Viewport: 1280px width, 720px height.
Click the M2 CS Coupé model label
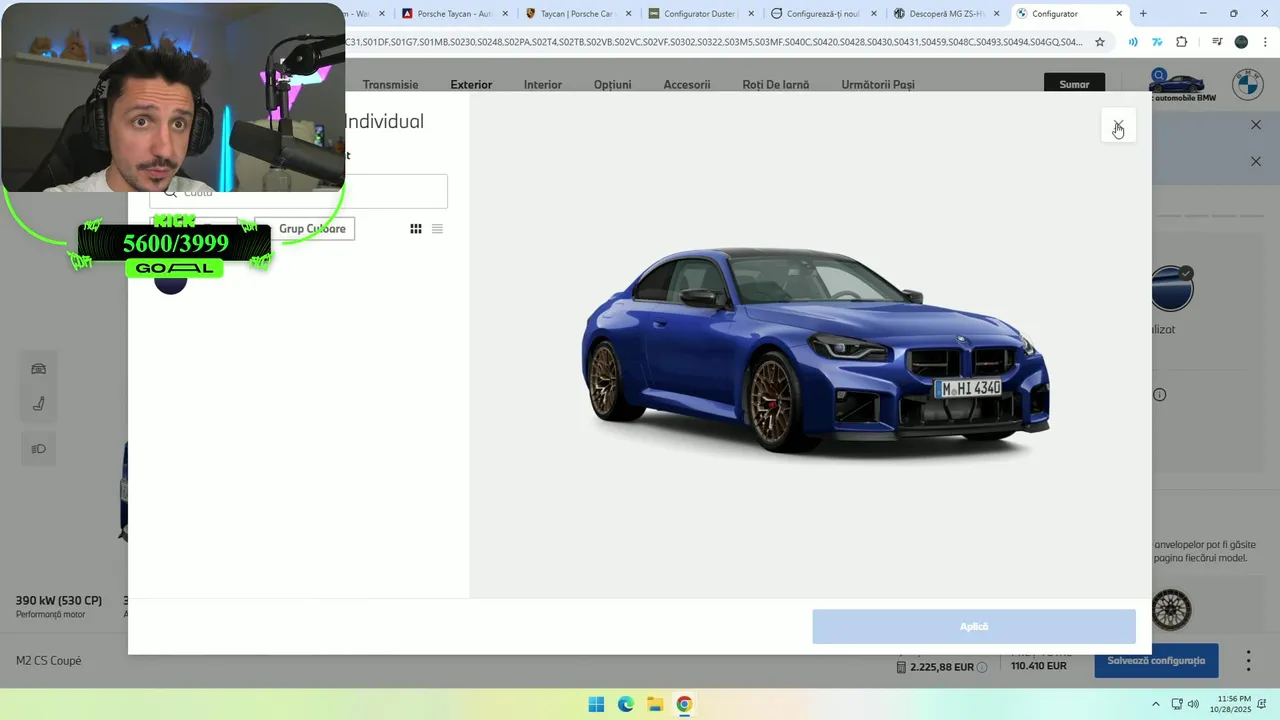click(x=49, y=661)
